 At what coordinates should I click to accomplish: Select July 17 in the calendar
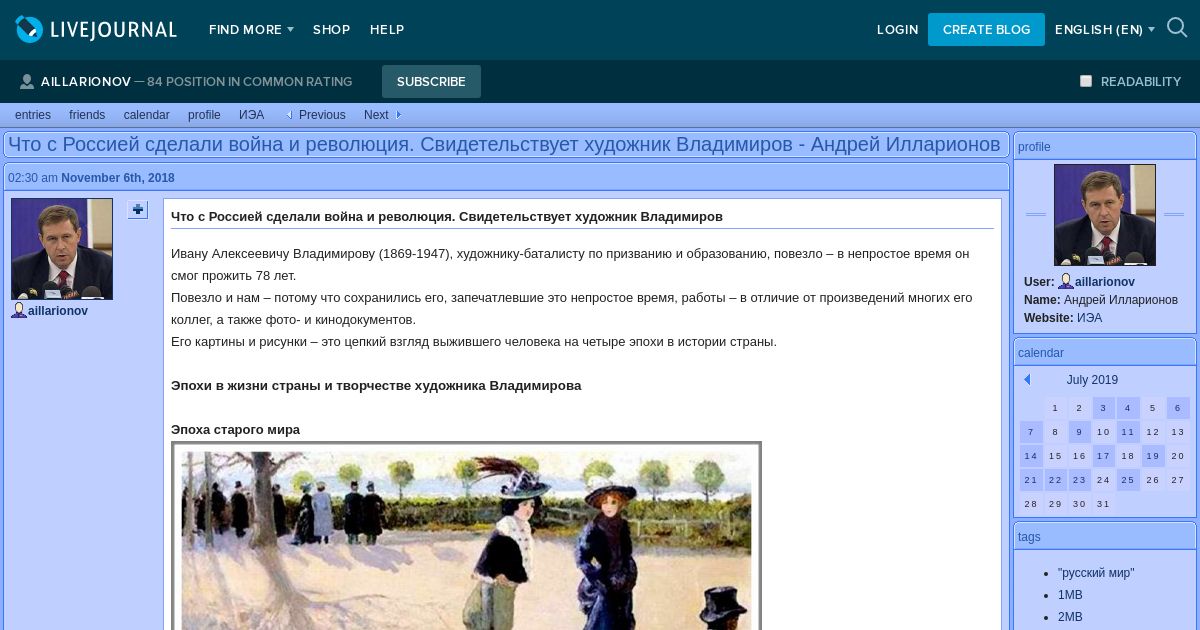tap(1104, 456)
